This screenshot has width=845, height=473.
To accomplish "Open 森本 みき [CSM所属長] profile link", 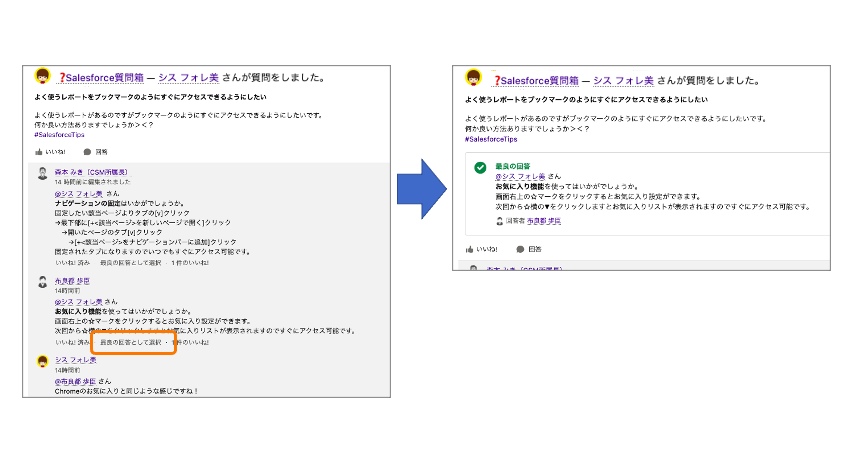I will (91, 172).
